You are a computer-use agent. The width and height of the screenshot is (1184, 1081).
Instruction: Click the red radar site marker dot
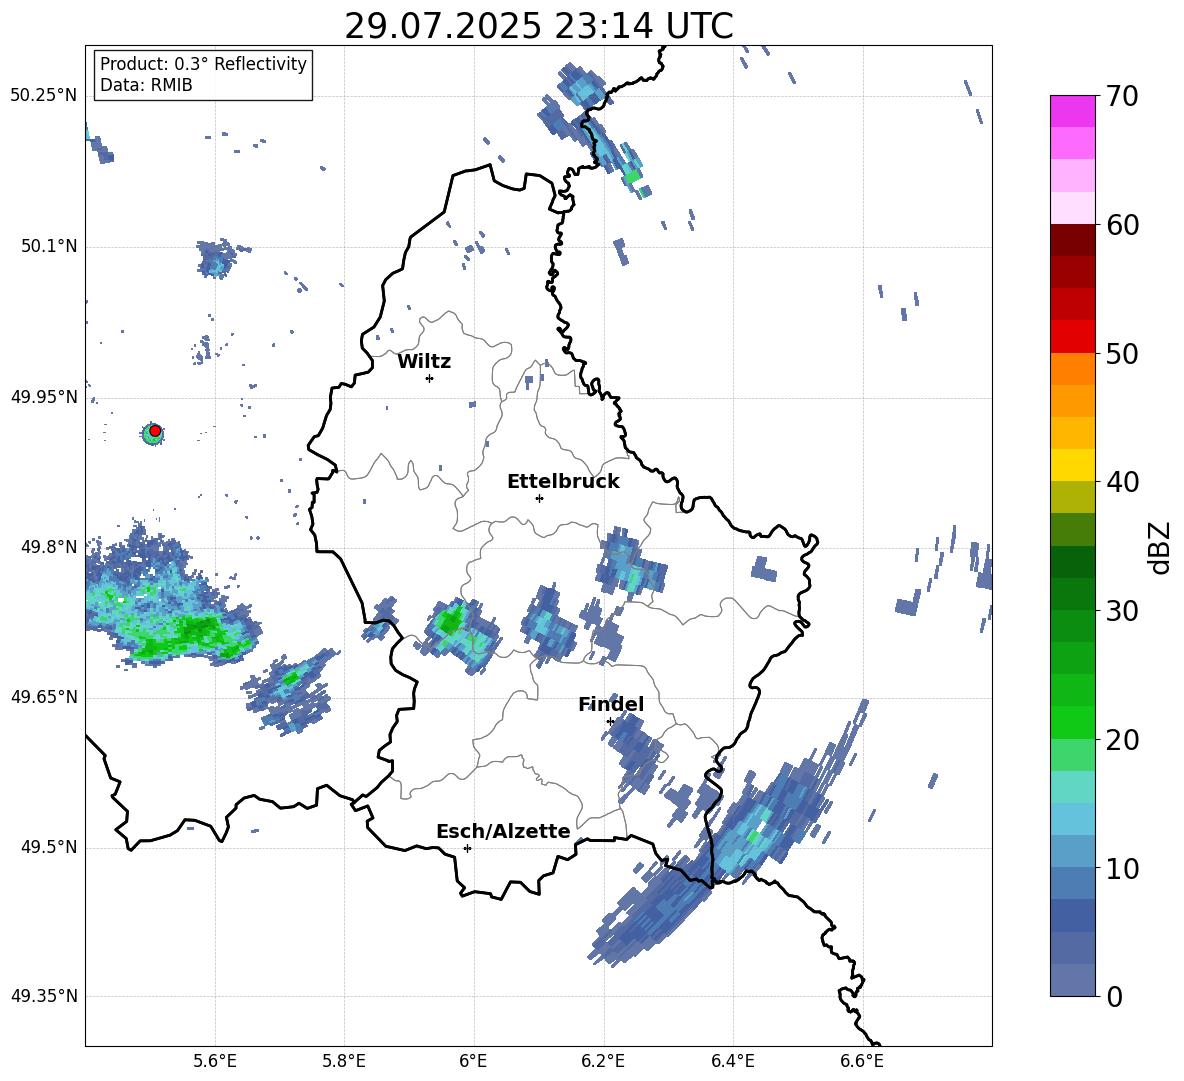pyautogui.click(x=155, y=431)
